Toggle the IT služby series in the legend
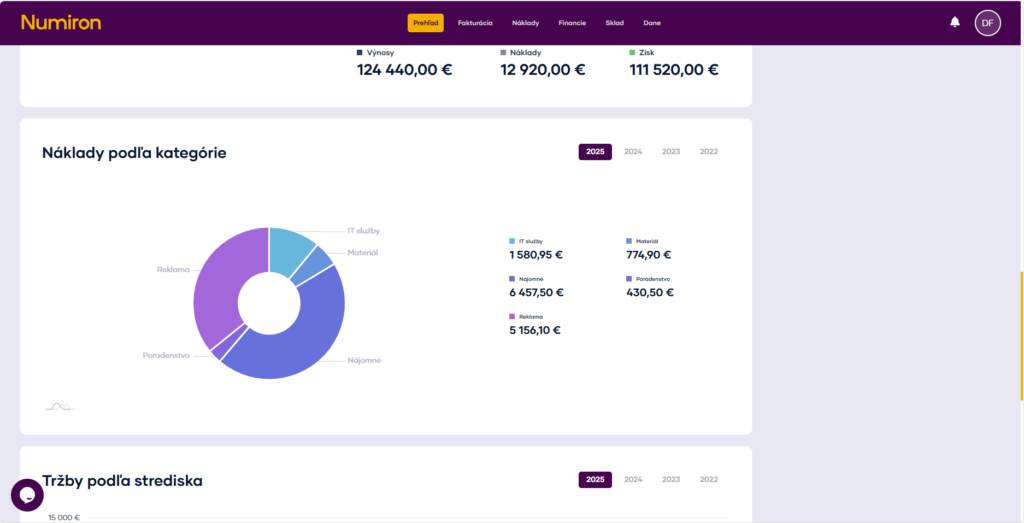Image resolution: width=1024 pixels, height=523 pixels. click(x=530, y=241)
